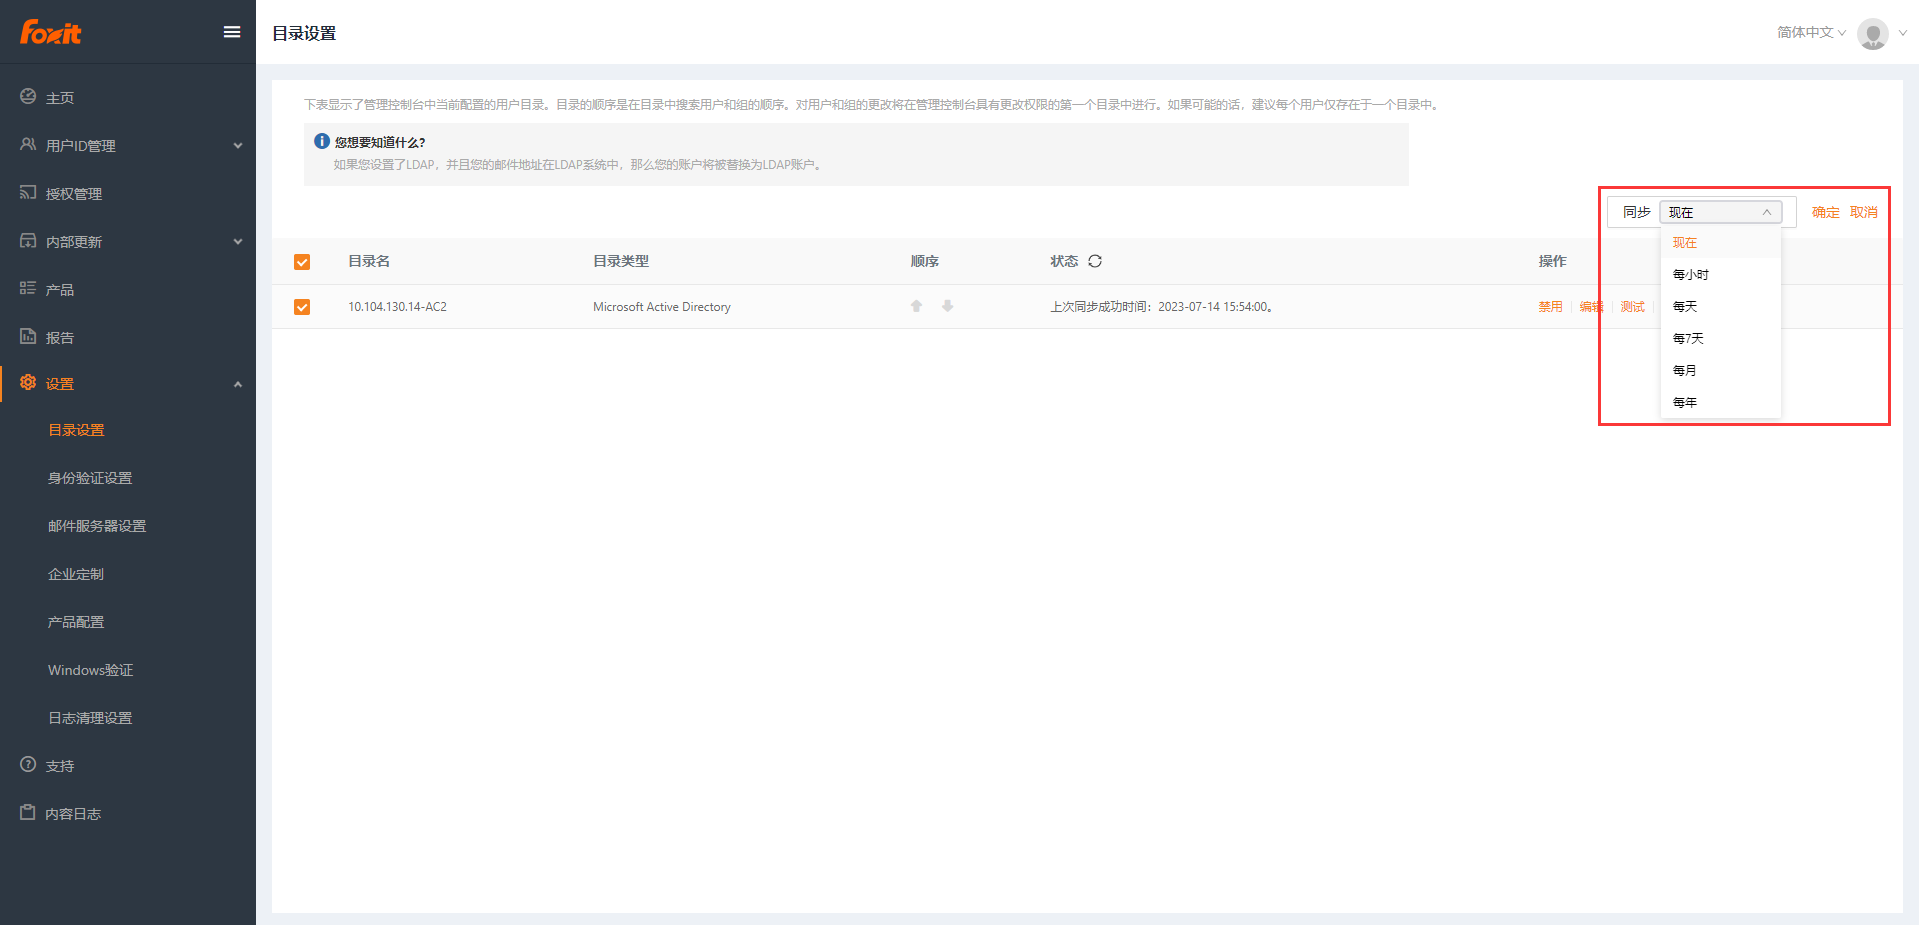Open 身份验证设置 in the sidebar
Screen dimensions: 1920x925
(90, 478)
